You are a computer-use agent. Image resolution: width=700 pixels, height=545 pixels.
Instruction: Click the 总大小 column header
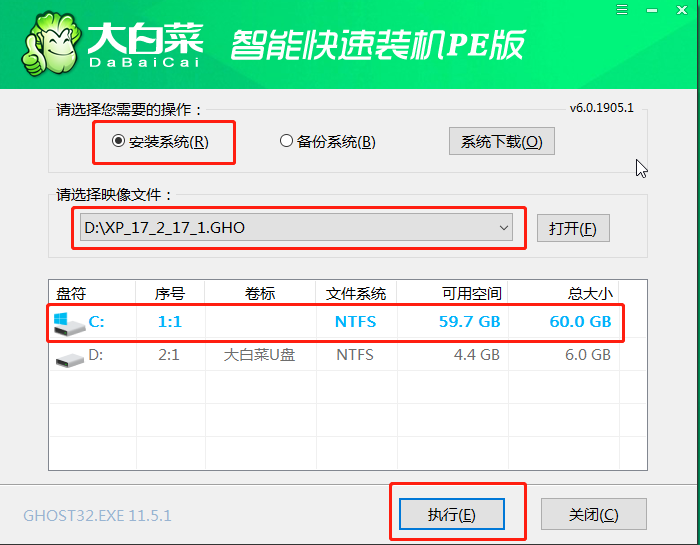coord(588,294)
